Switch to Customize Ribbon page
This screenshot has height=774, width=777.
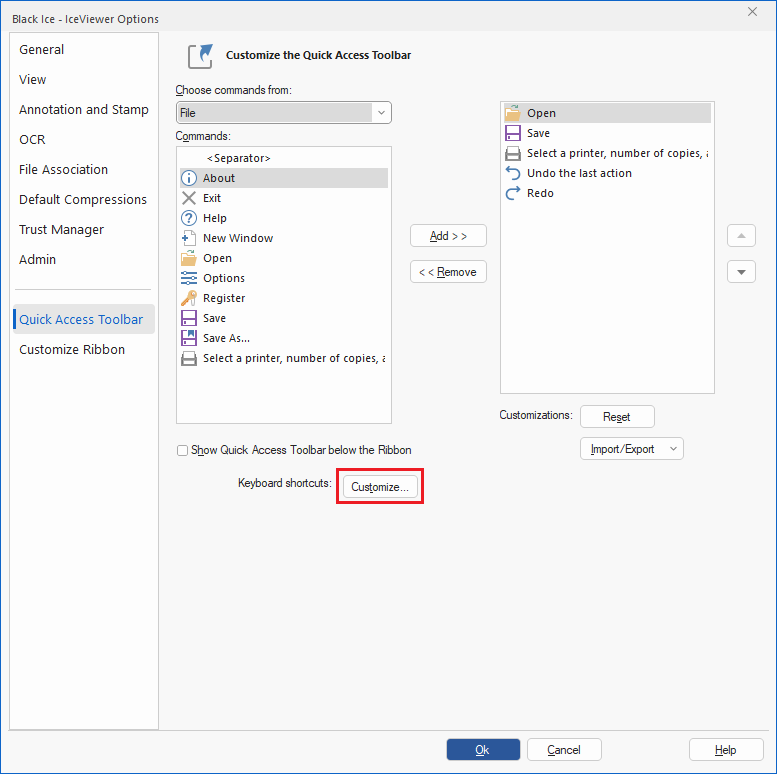[x=72, y=350]
